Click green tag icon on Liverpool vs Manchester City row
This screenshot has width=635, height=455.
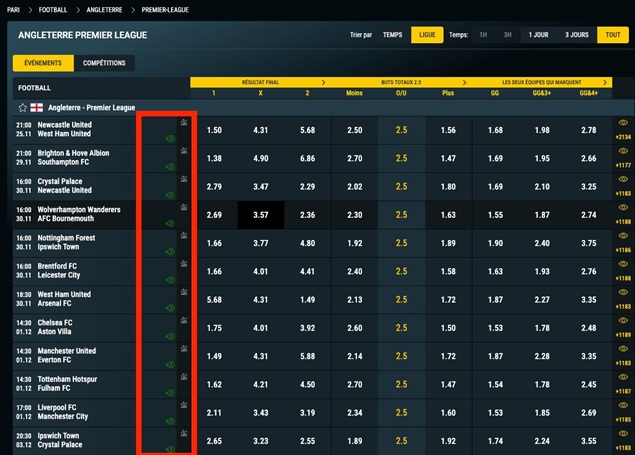(x=170, y=421)
